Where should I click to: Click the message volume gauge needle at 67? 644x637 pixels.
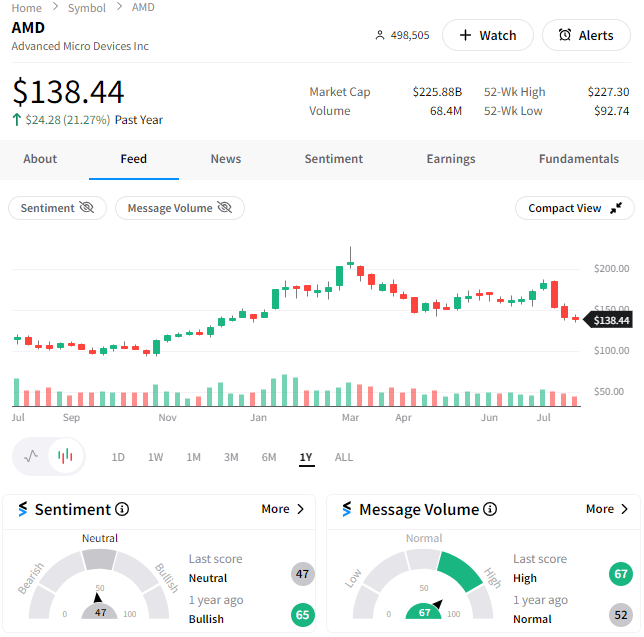point(438,604)
